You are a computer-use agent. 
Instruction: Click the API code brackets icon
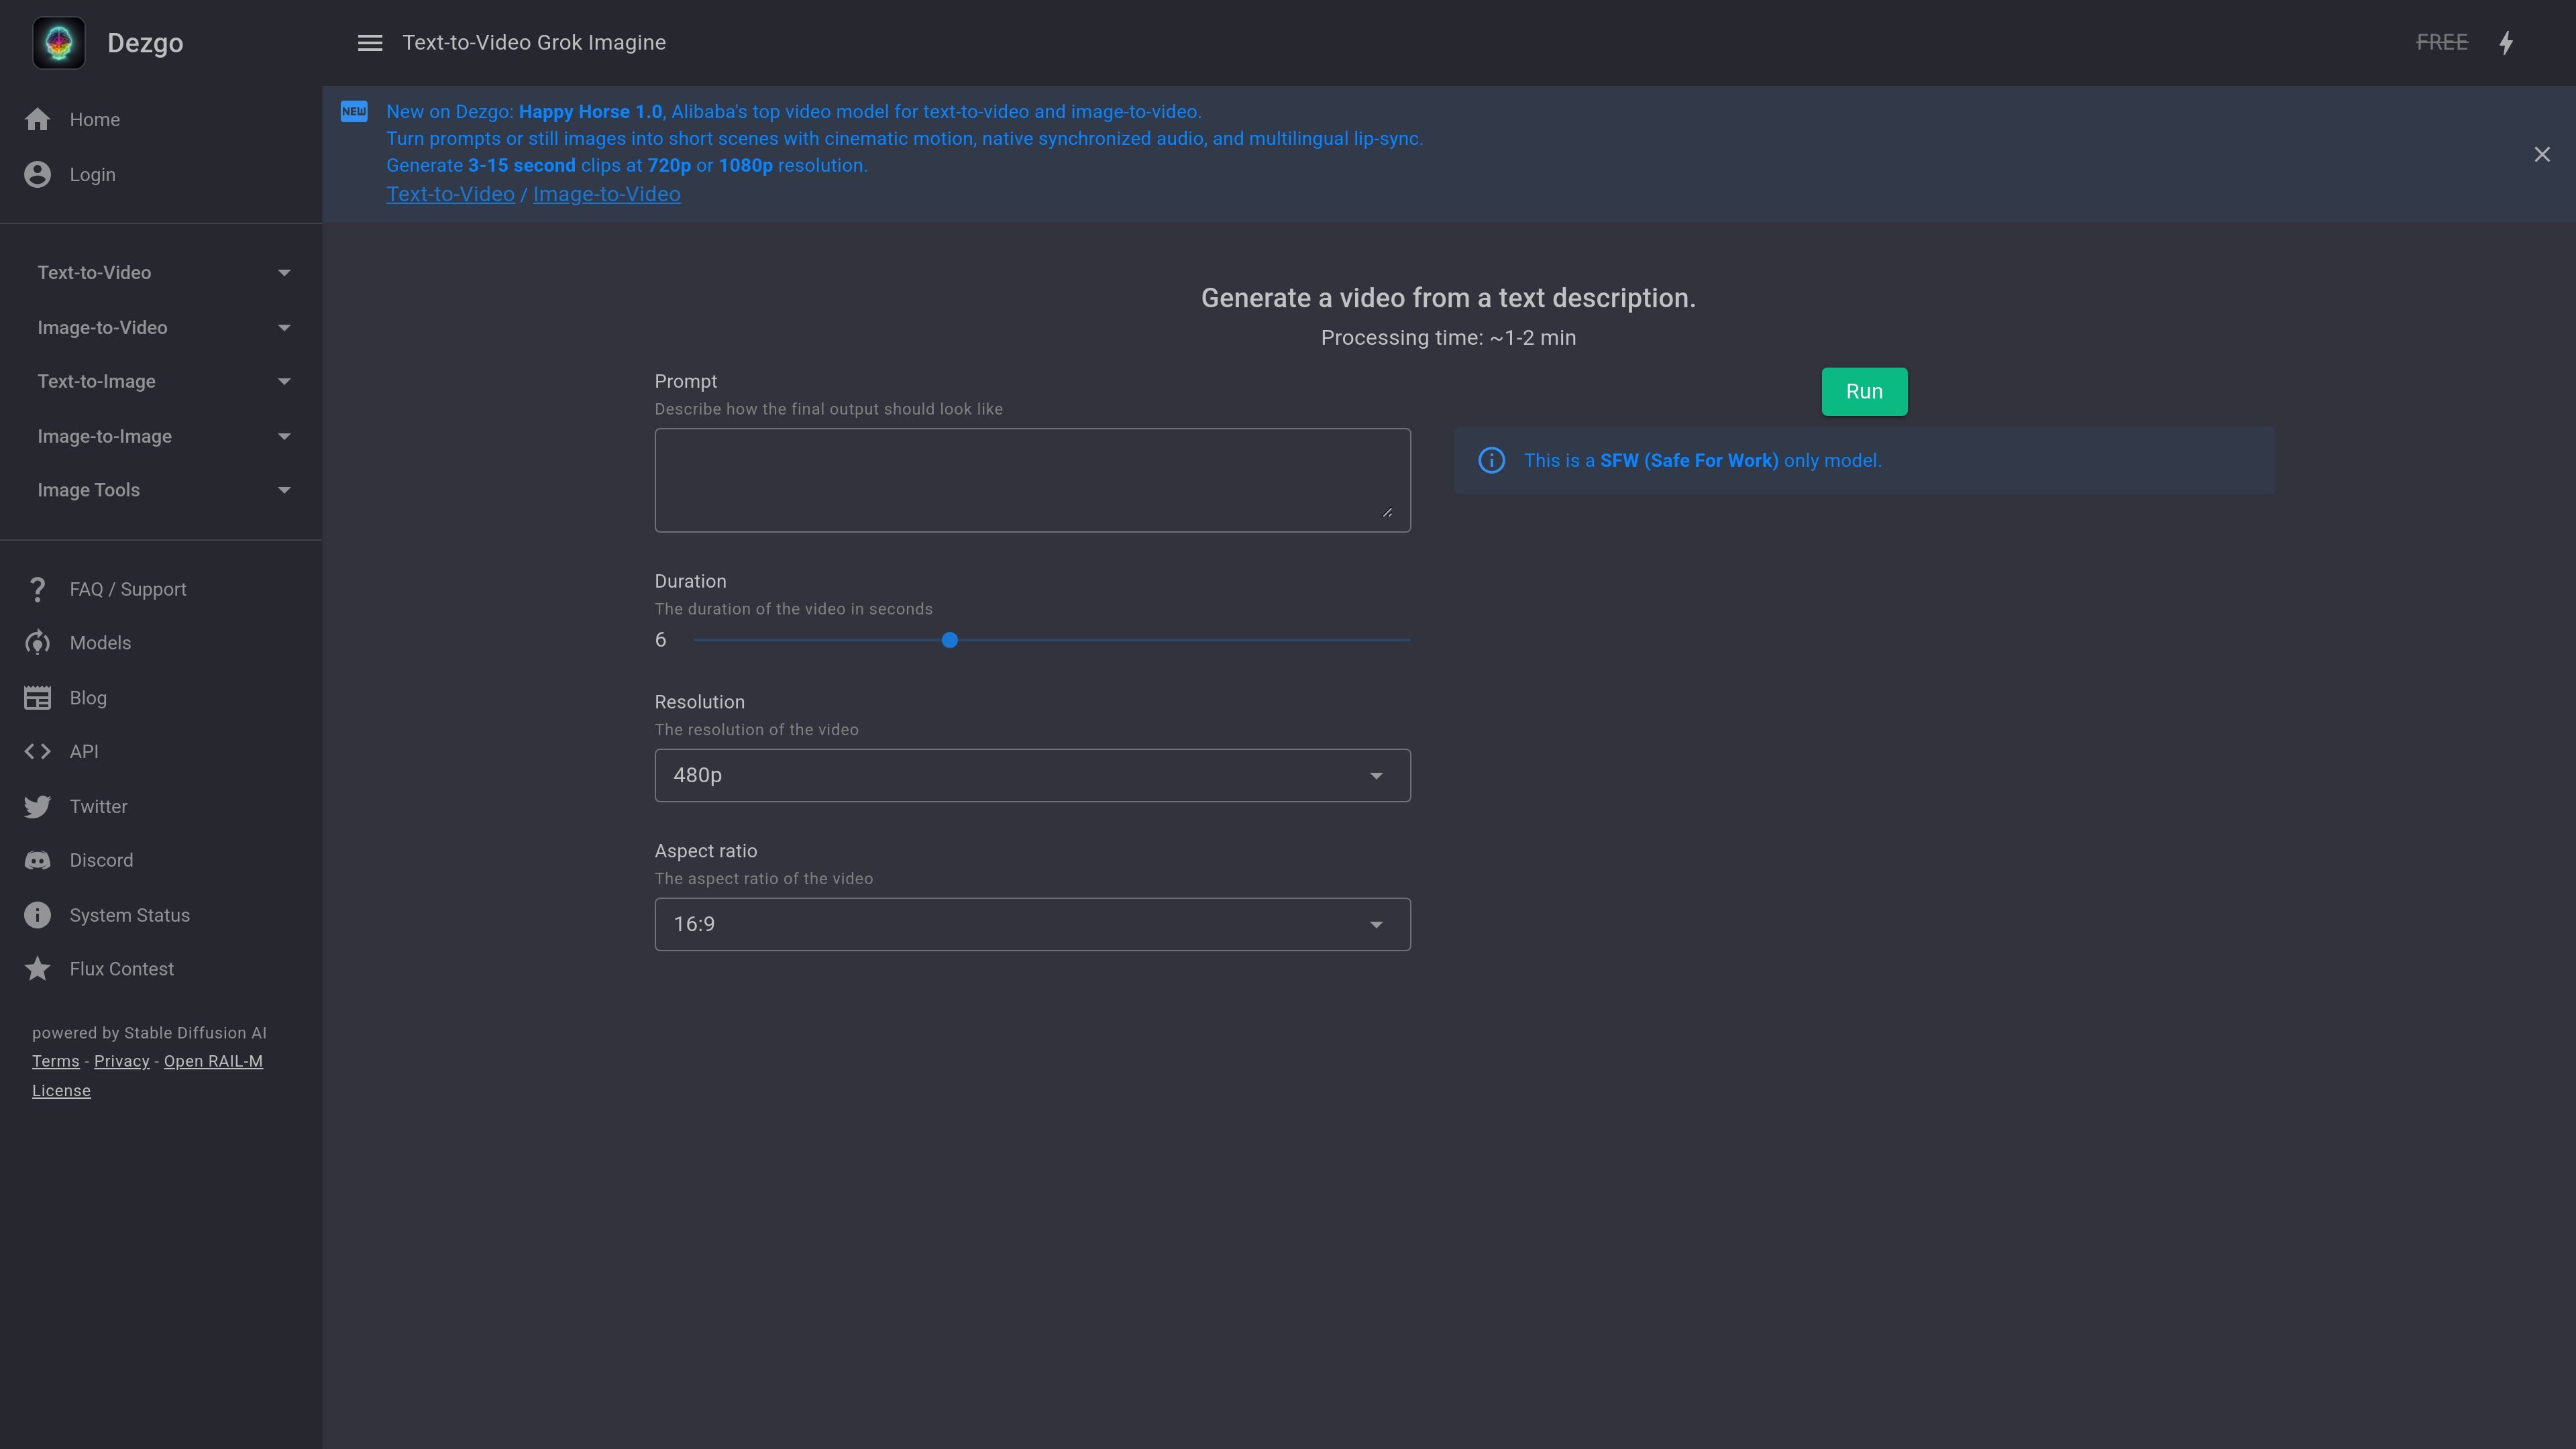click(38, 752)
